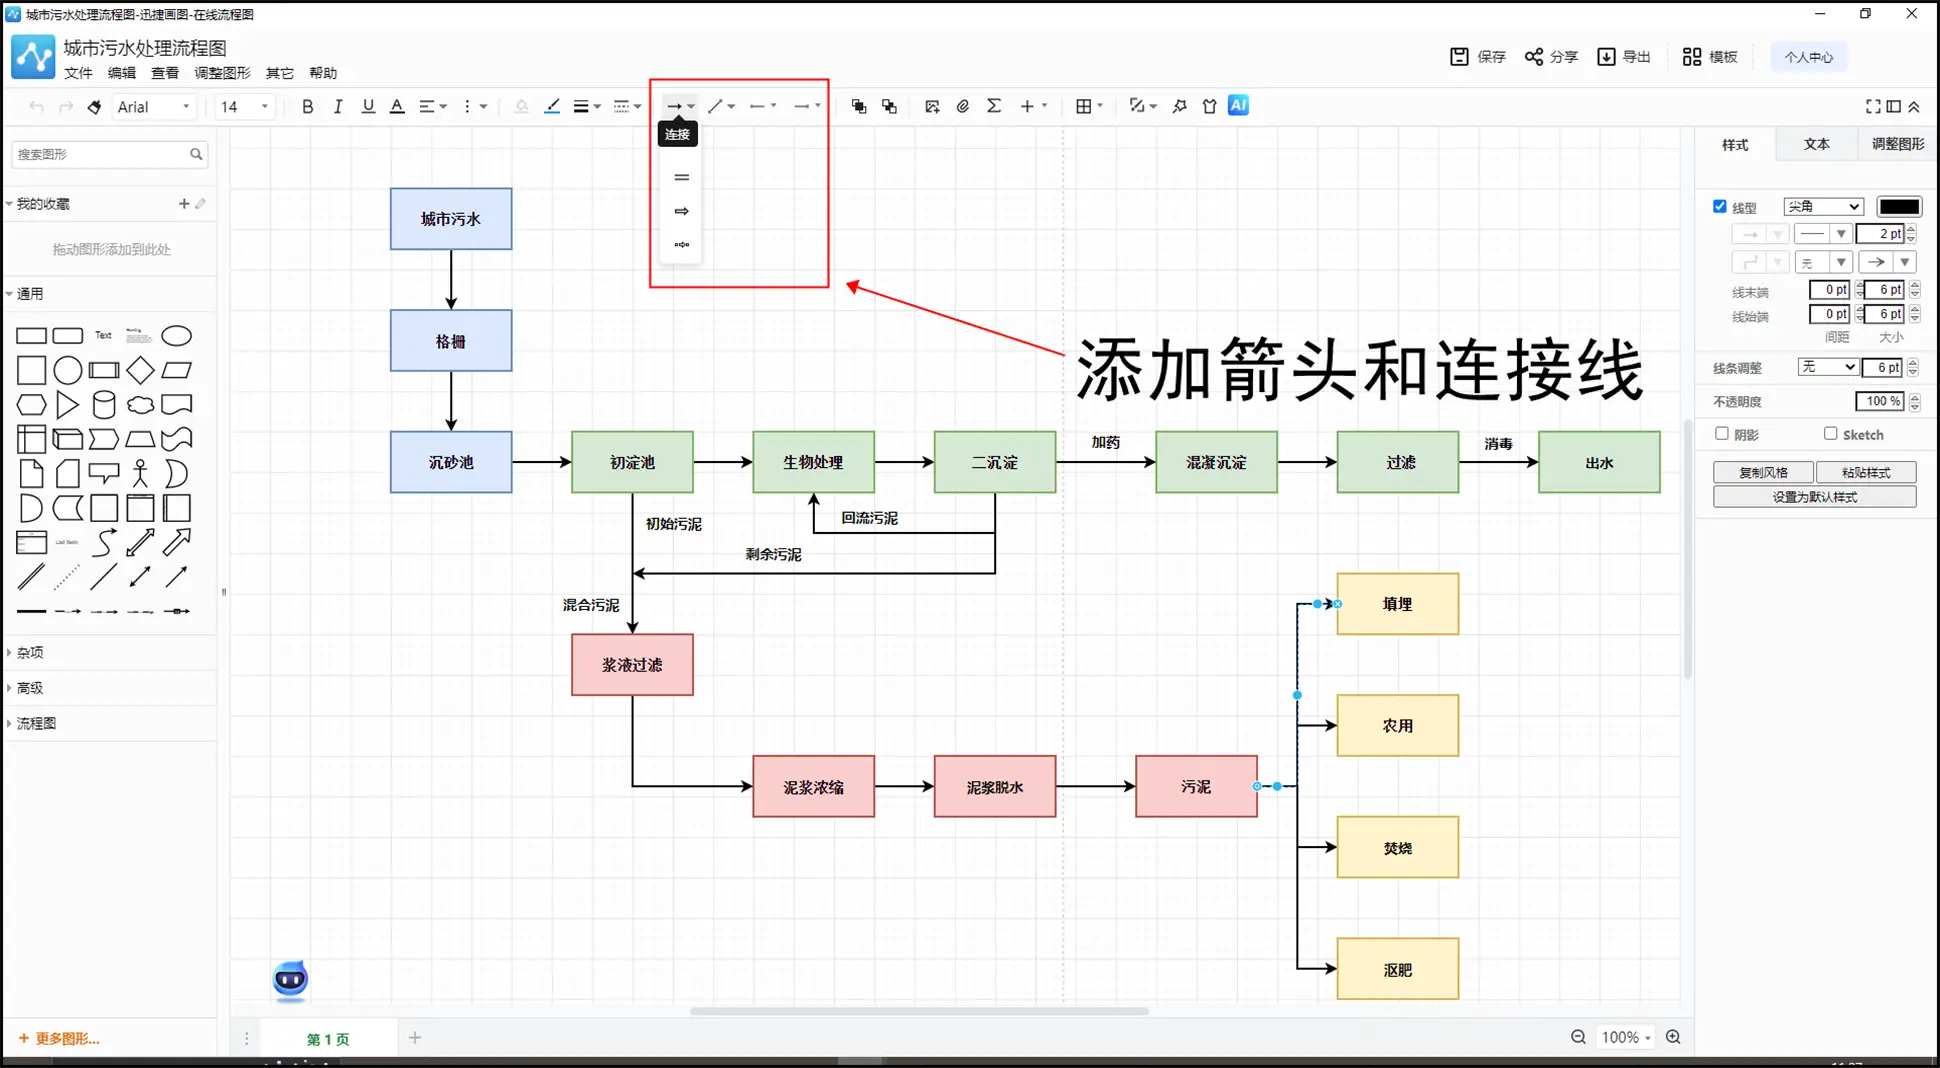1940x1068 pixels.
Task: Click the zoom out magnifier icon
Action: (1578, 1037)
